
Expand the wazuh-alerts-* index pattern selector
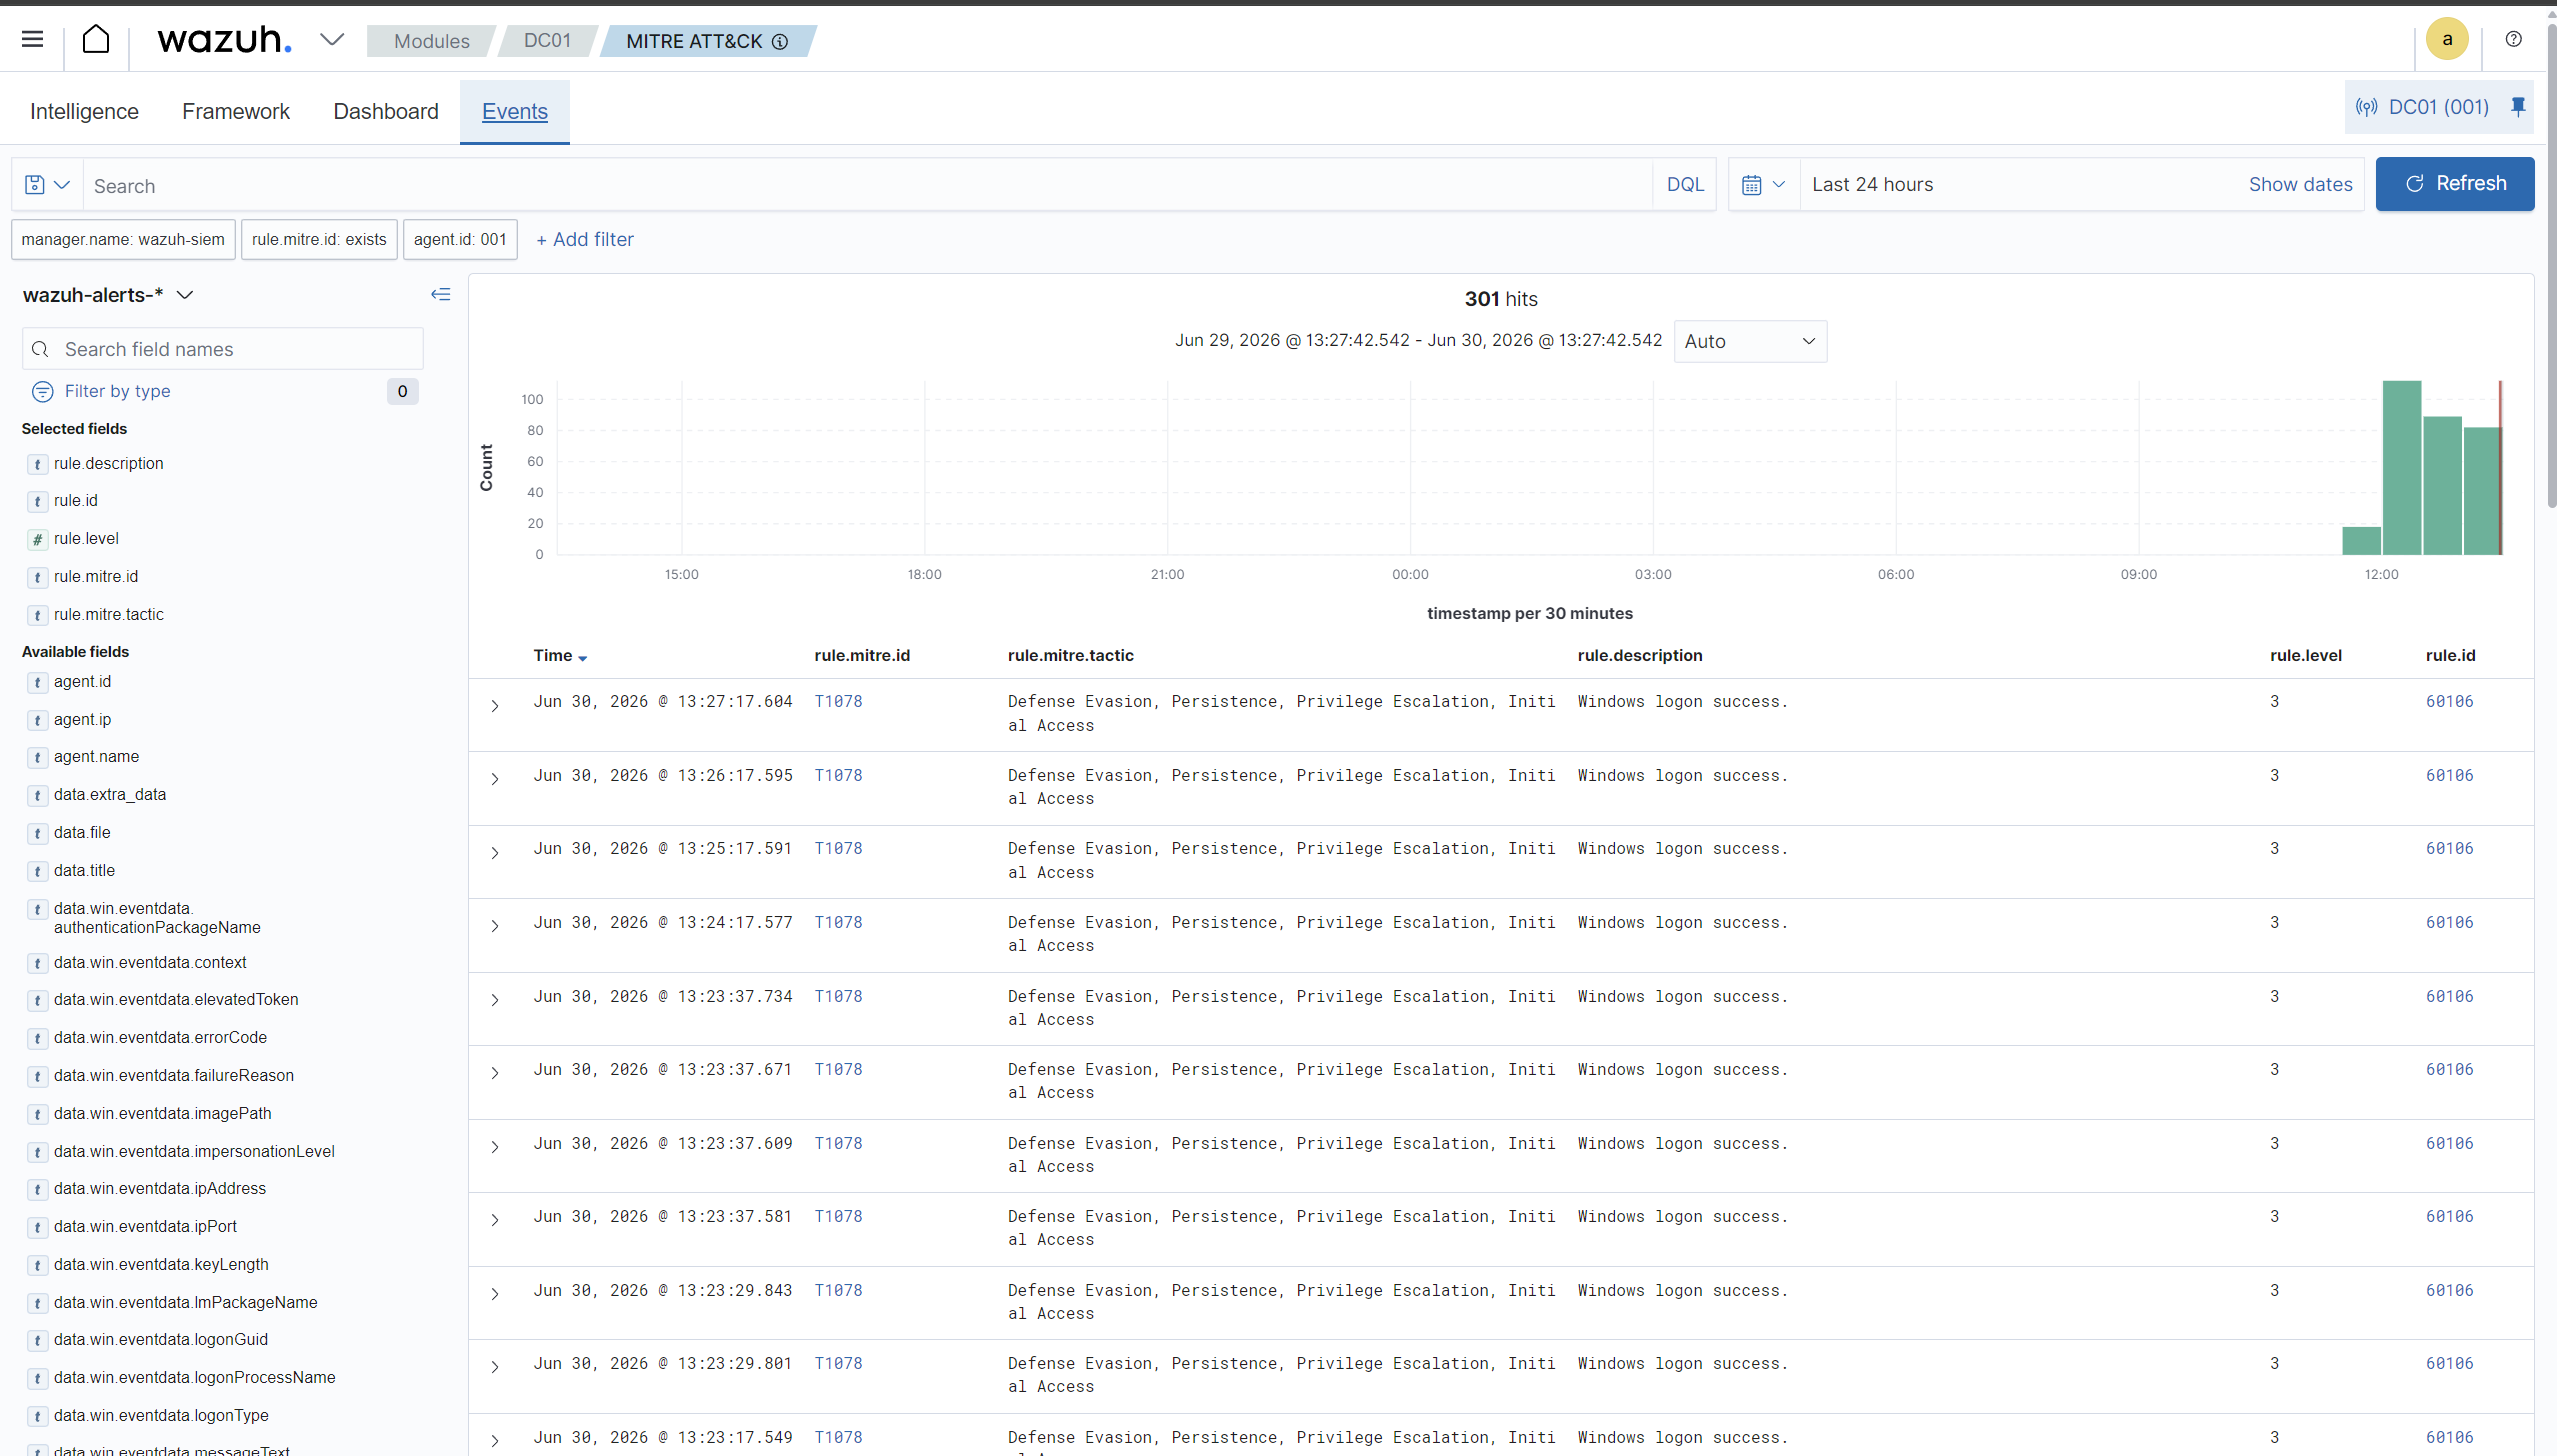(x=107, y=295)
